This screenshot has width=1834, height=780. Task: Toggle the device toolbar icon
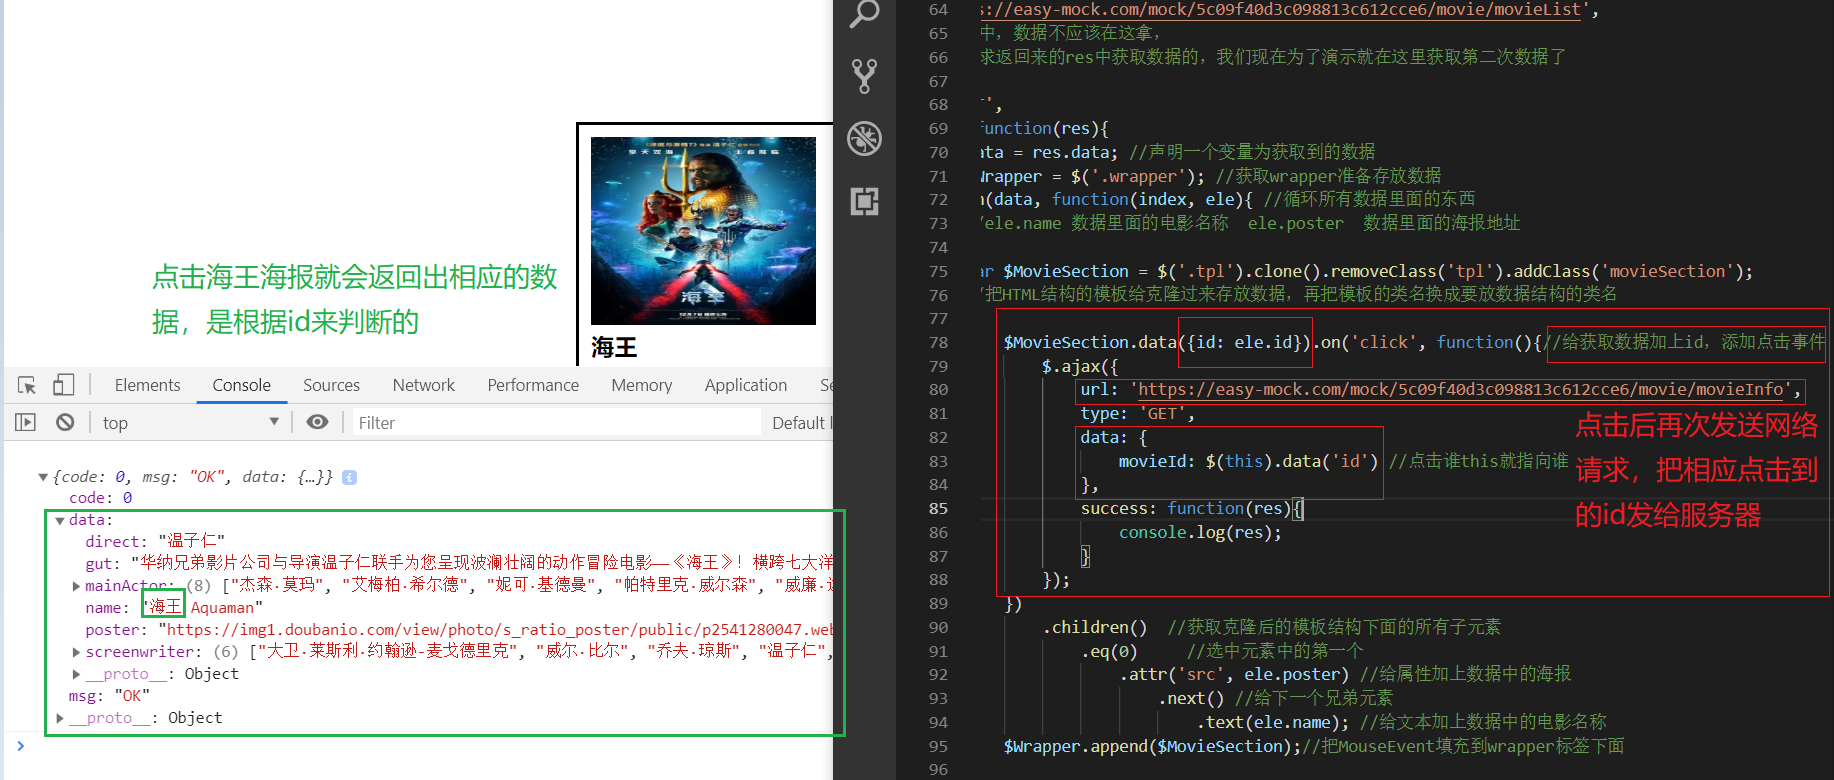[x=64, y=385]
